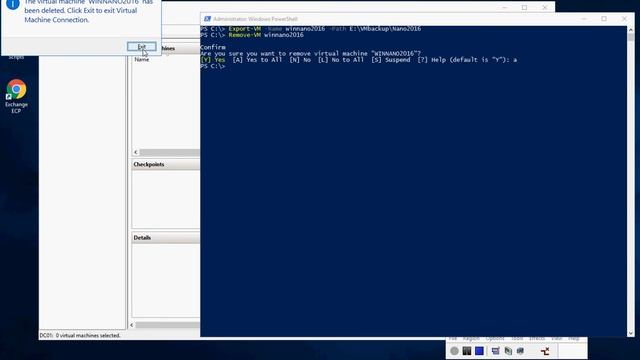Open the View menu of the recorder
The image size is (640, 360).
[x=557, y=338]
